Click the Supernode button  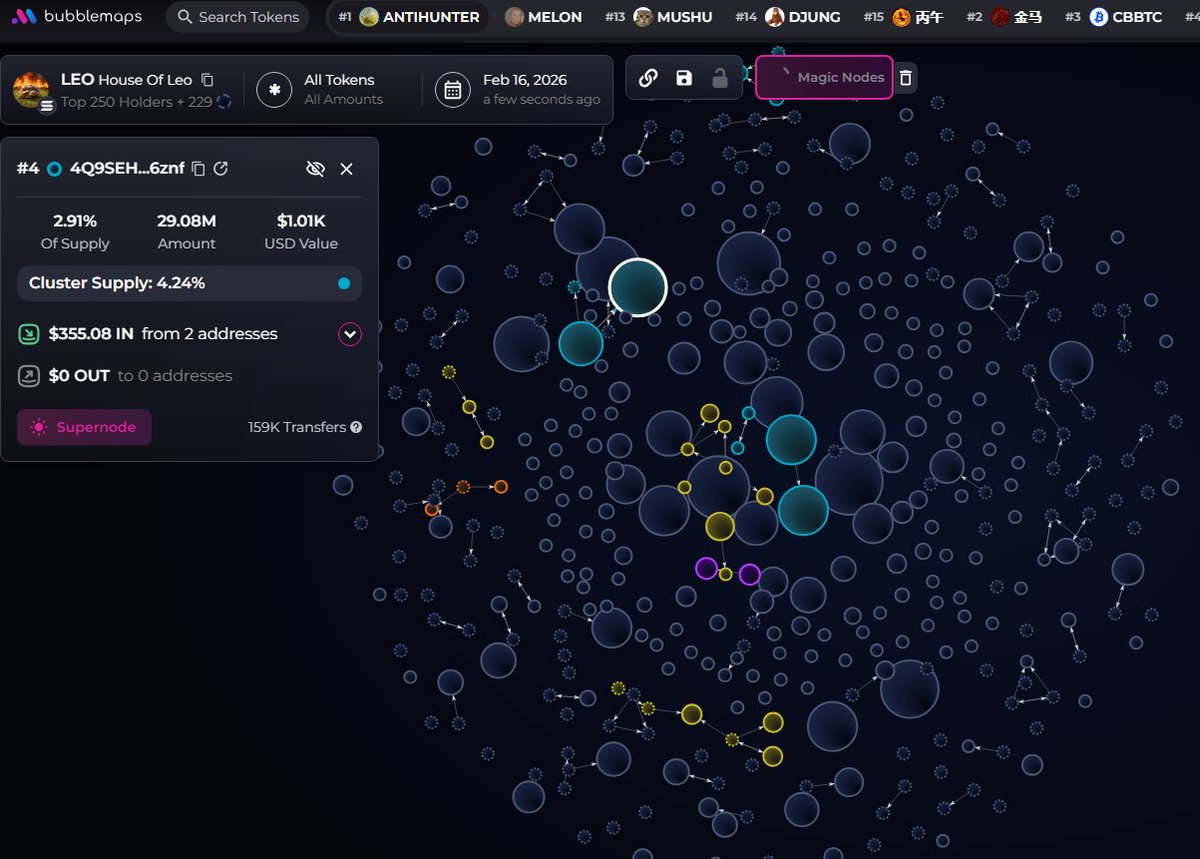pyautogui.click(x=84, y=427)
